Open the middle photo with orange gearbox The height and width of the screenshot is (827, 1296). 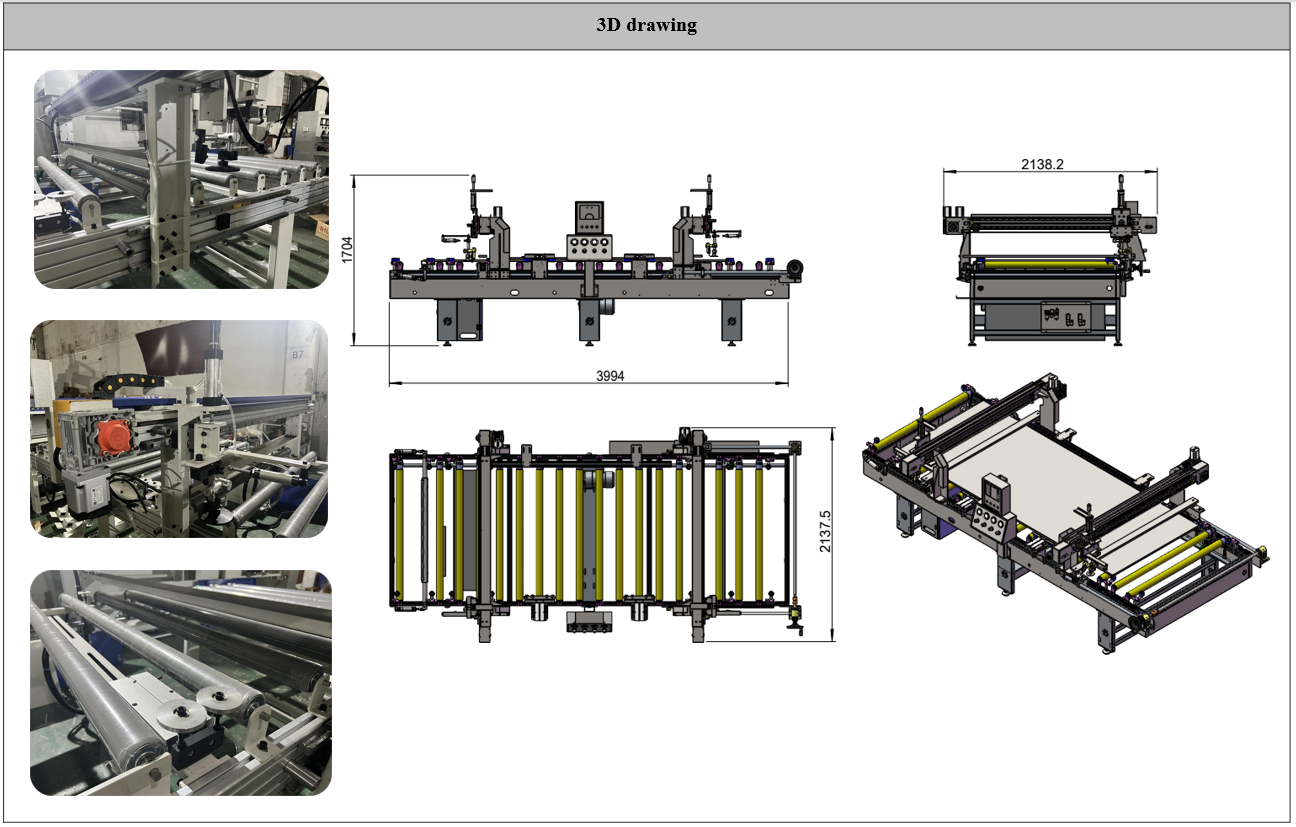[x=179, y=429]
